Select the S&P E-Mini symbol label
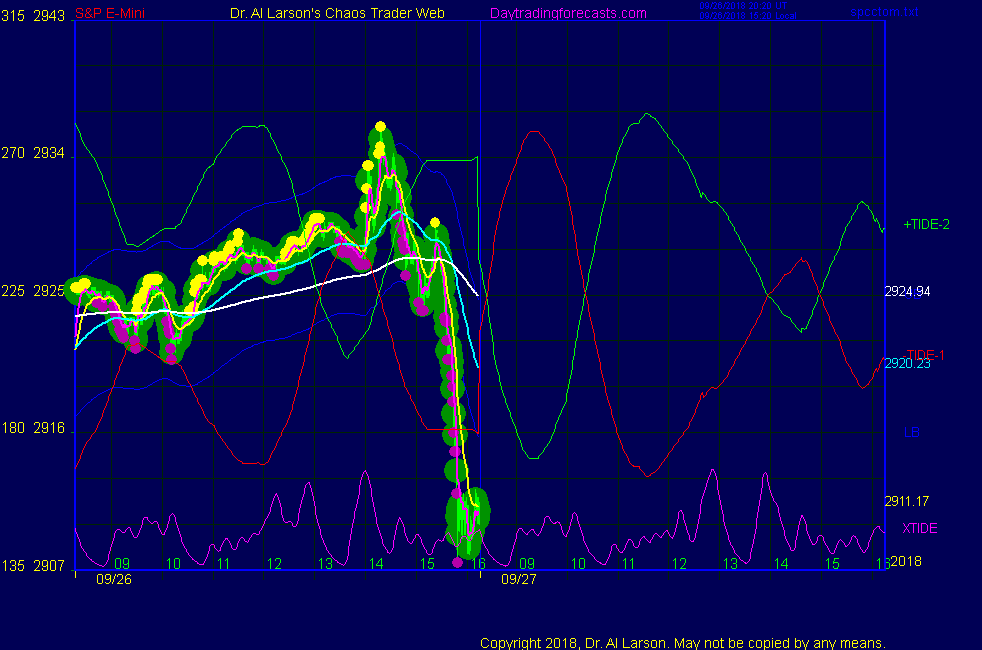The height and width of the screenshot is (650, 982). point(111,13)
